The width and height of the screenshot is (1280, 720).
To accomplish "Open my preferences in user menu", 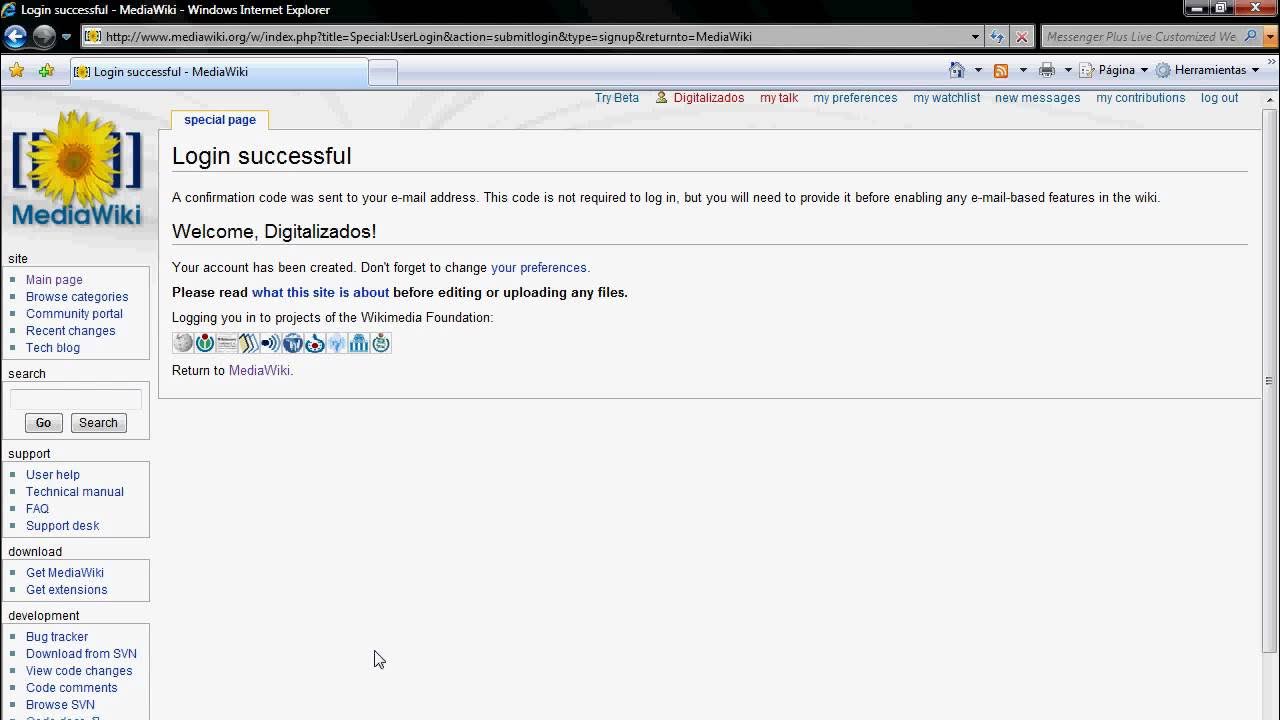I will pyautogui.click(x=855, y=98).
